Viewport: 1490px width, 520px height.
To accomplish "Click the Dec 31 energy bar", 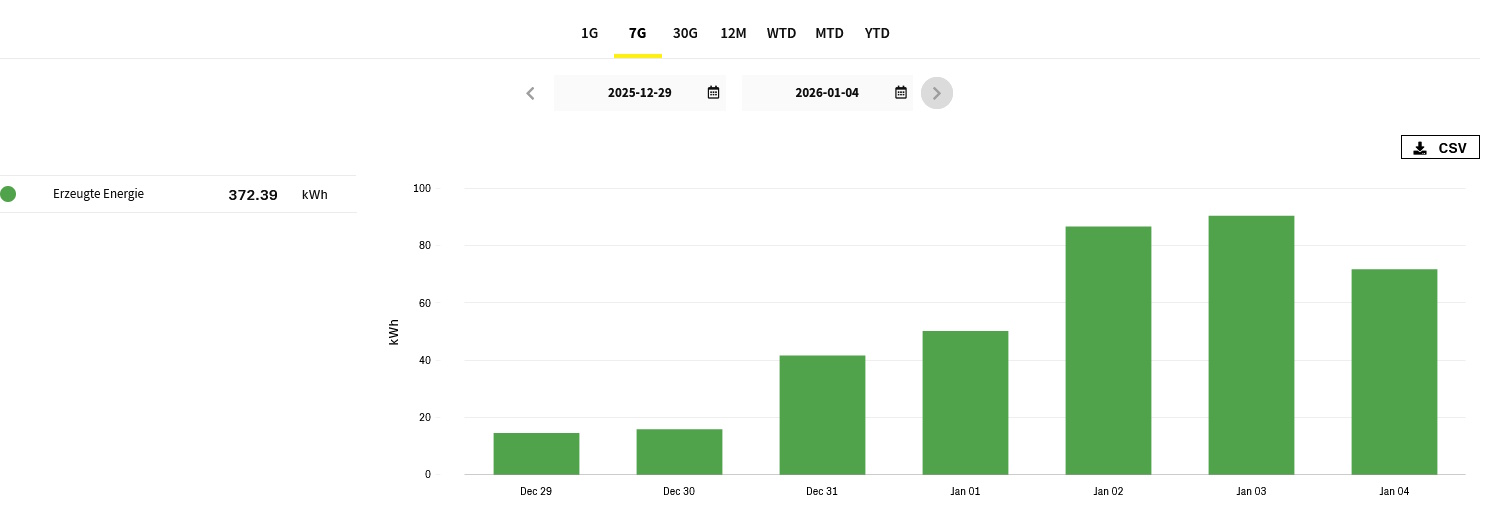I will (822, 415).
